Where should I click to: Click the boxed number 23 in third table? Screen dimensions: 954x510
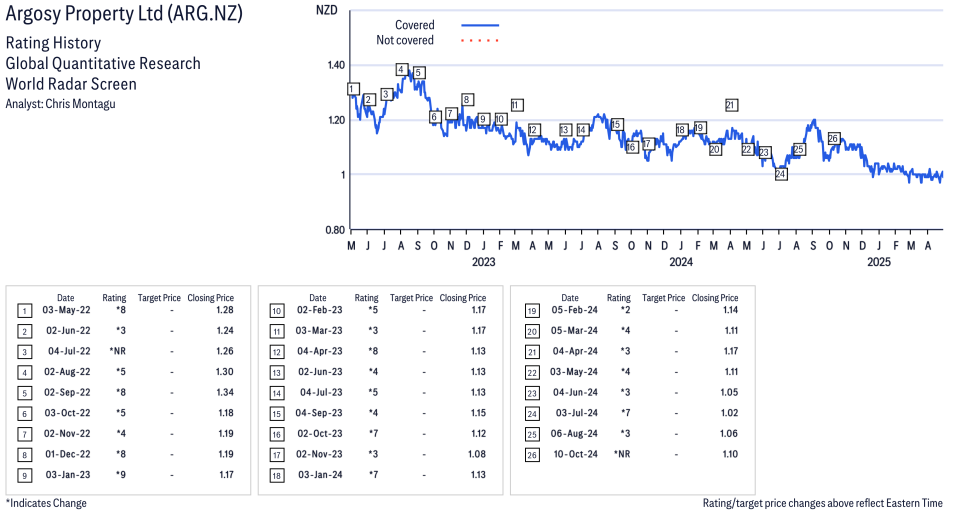coord(532,394)
